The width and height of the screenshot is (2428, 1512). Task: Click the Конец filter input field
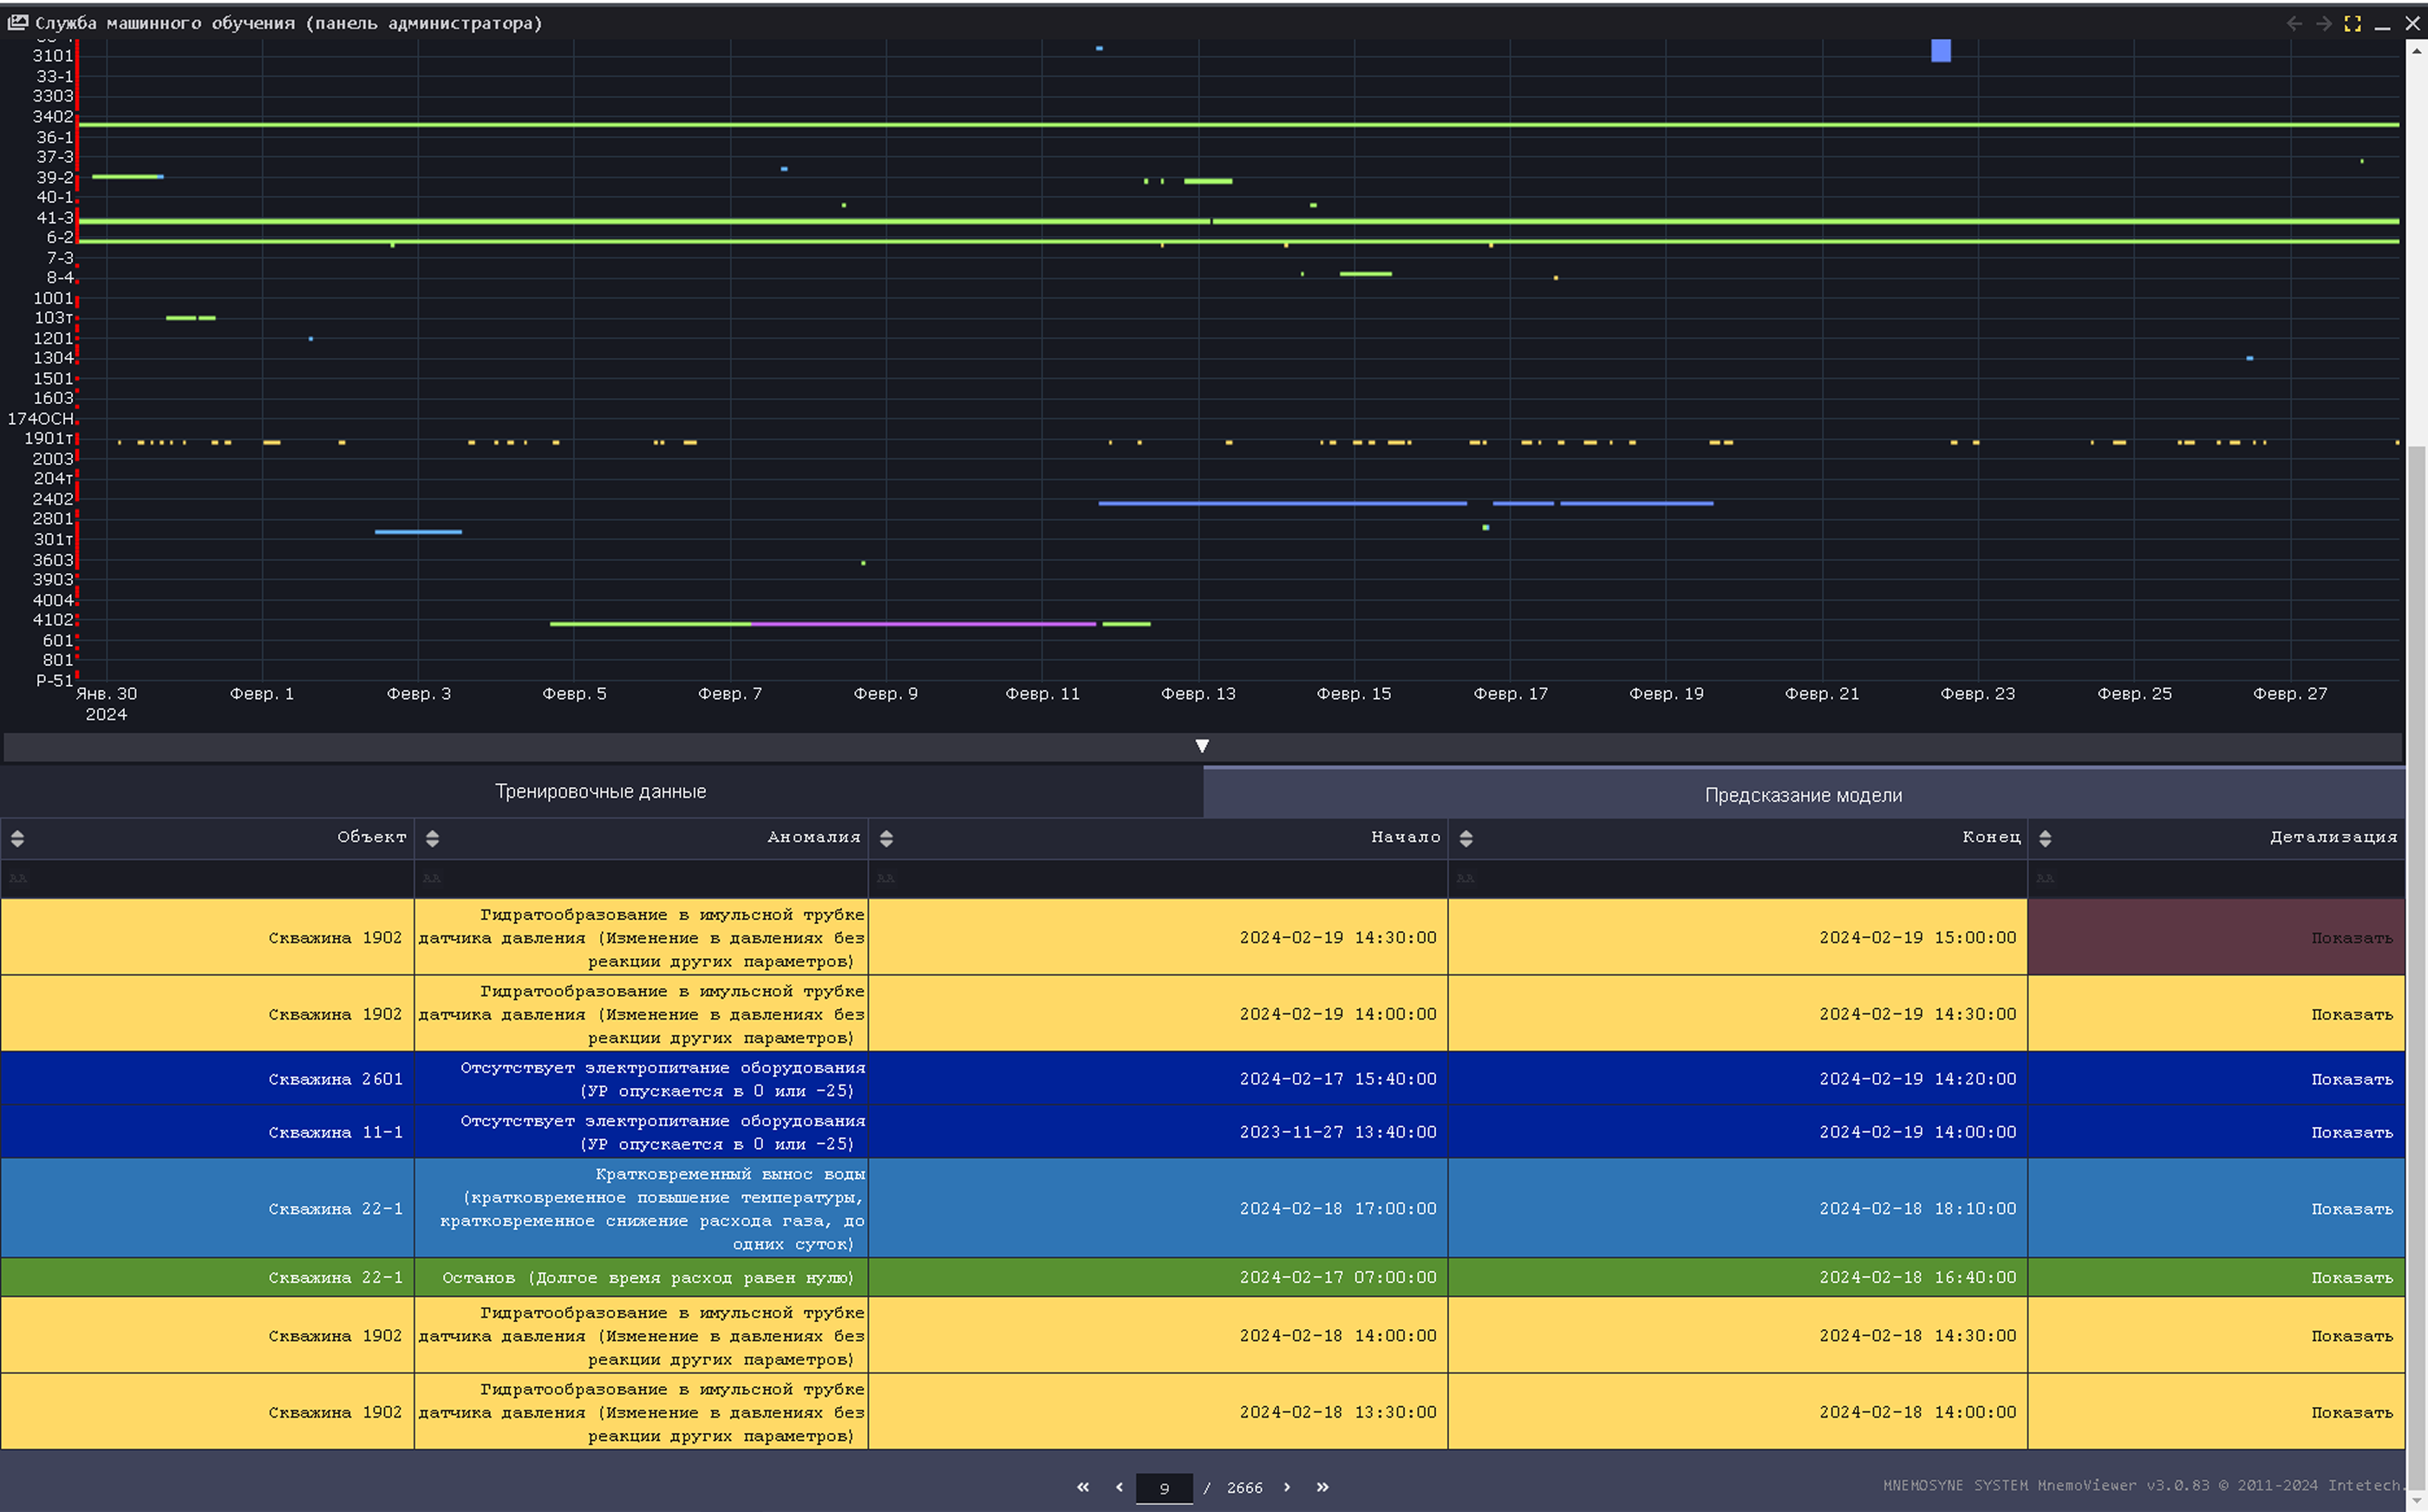tap(1738, 878)
